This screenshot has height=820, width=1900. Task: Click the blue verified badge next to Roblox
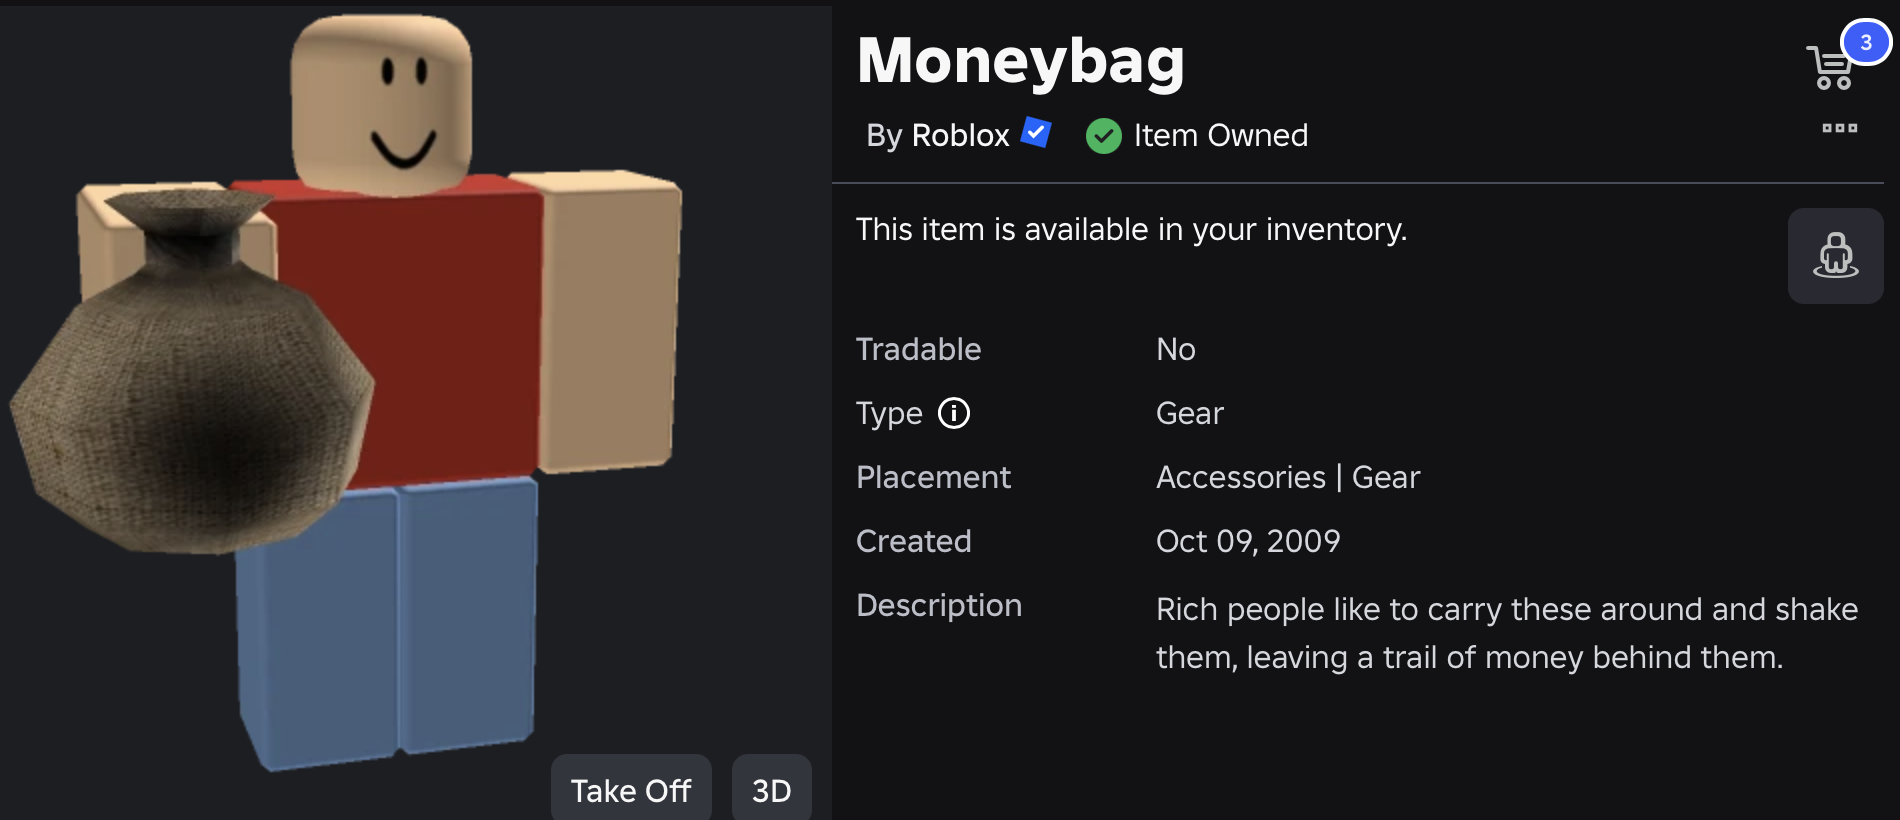click(1036, 132)
